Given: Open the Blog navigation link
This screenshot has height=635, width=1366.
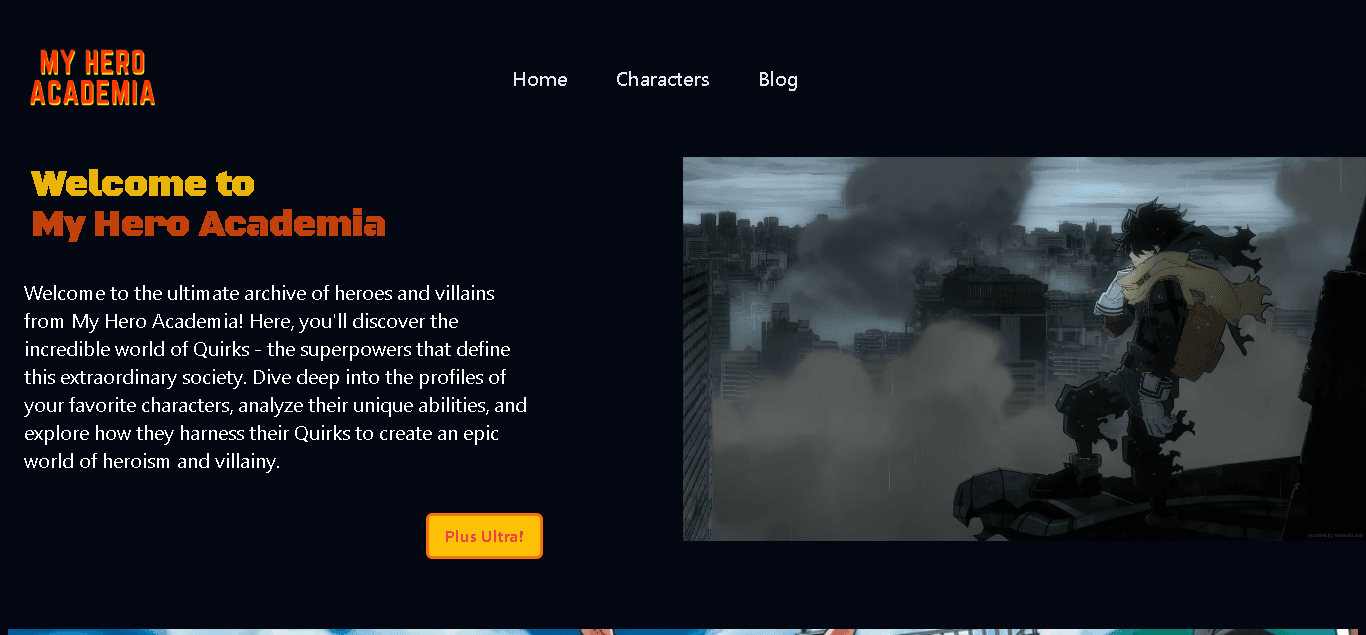Looking at the screenshot, I should point(778,79).
